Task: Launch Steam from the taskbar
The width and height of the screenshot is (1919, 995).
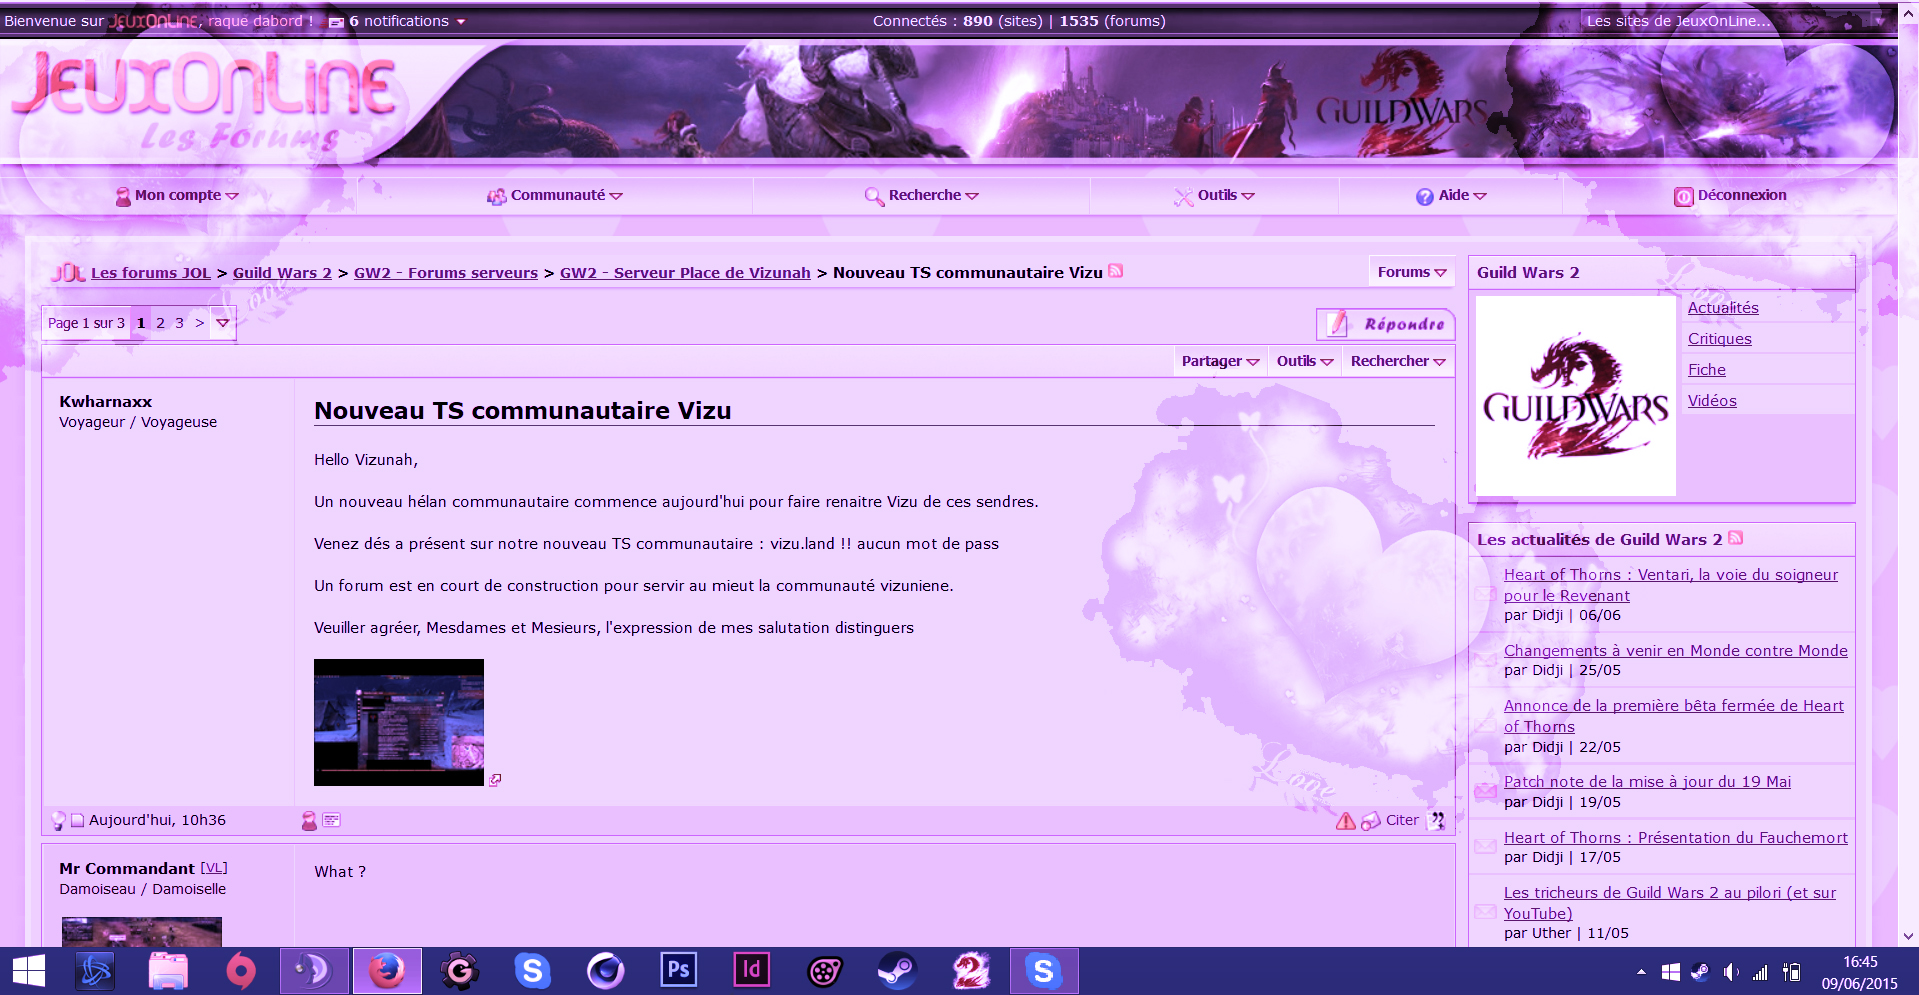Action: click(x=897, y=971)
